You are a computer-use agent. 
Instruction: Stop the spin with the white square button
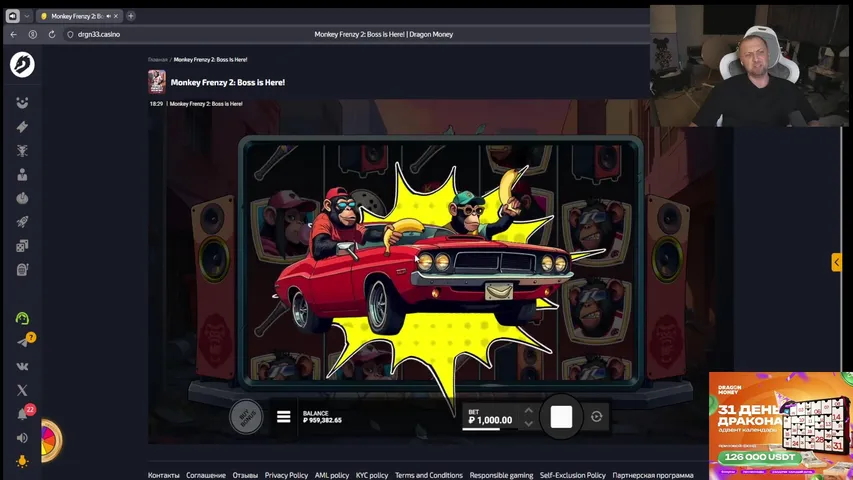tap(561, 417)
